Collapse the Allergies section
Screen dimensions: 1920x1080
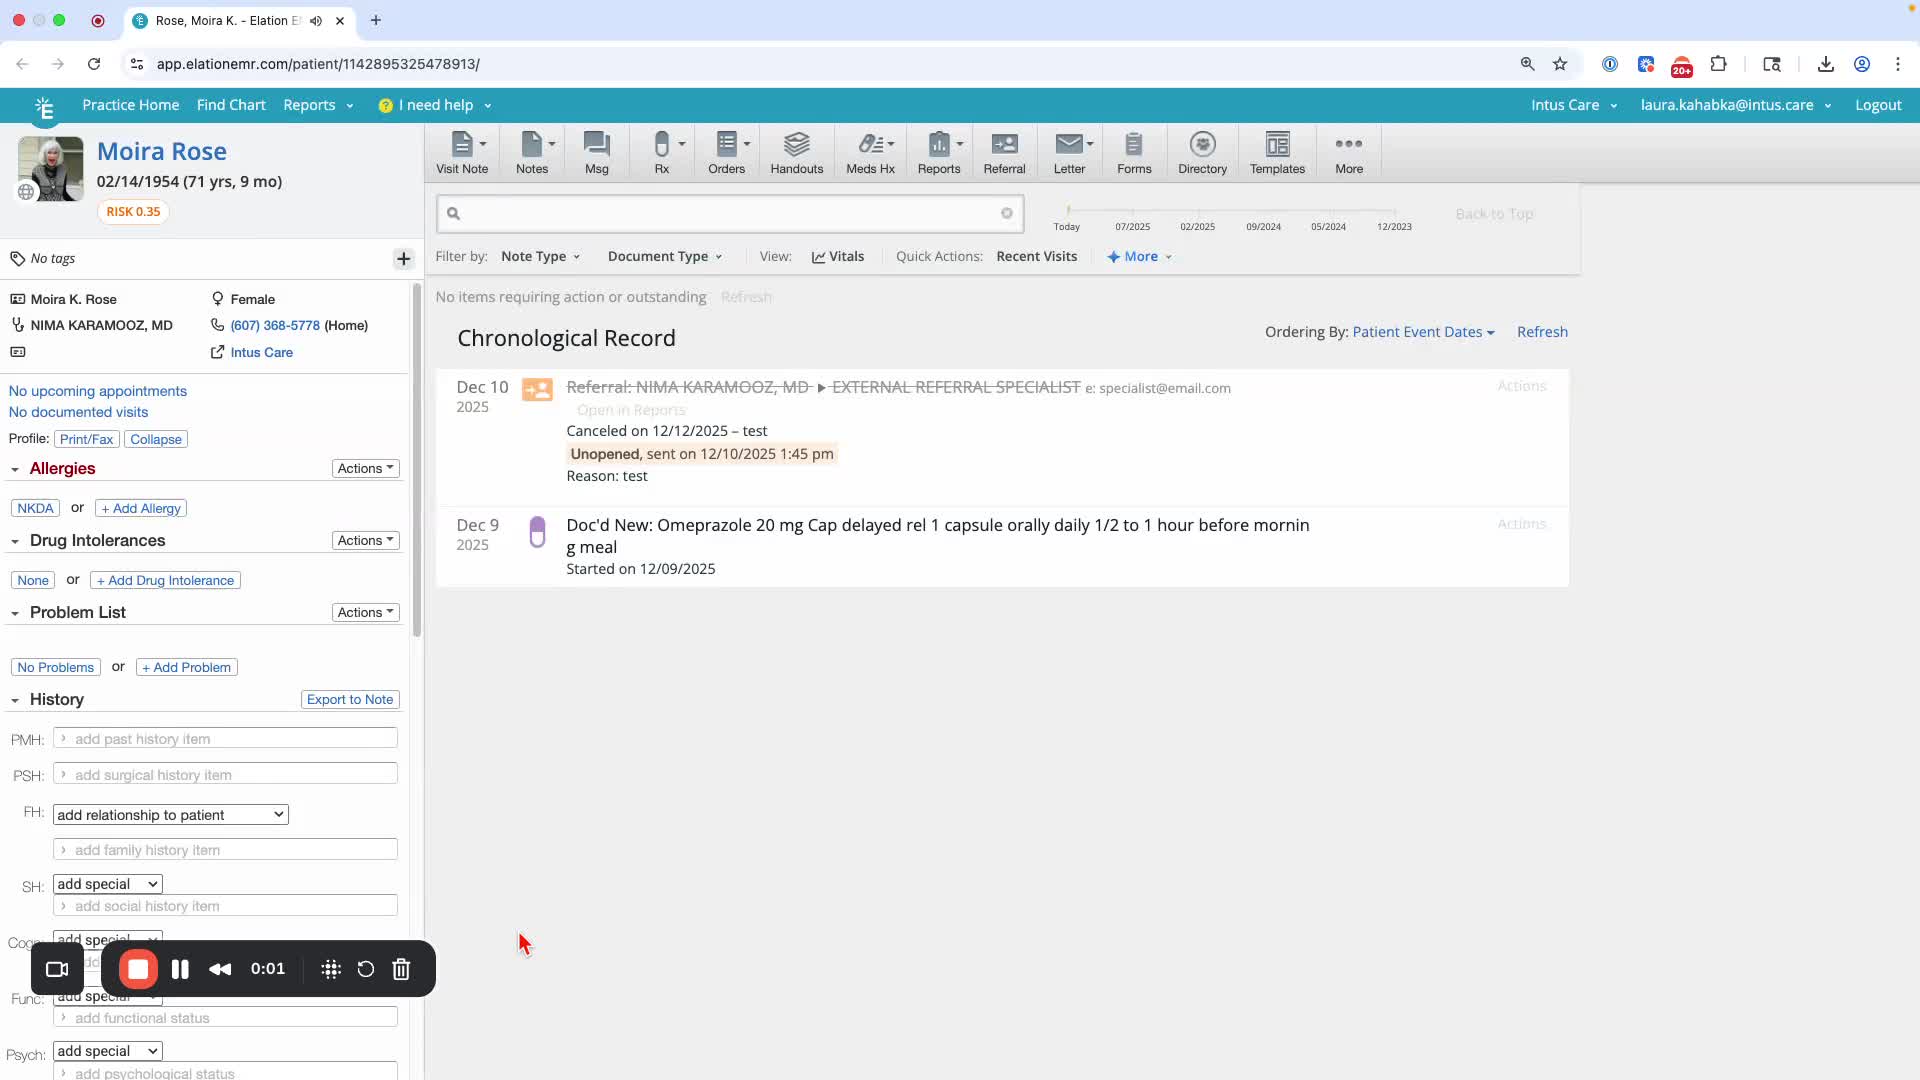coord(15,469)
